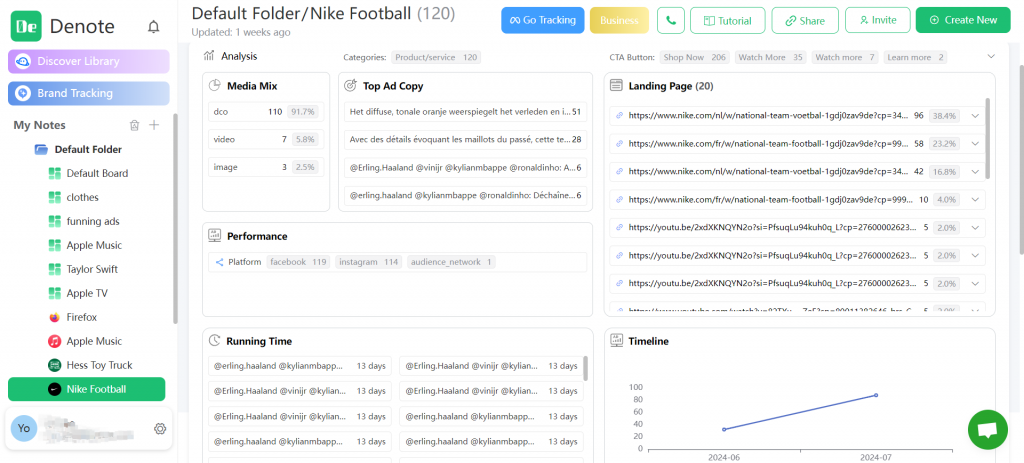This screenshot has width=1024, height=463.
Task: Click the Performance panel icon
Action: point(214,236)
